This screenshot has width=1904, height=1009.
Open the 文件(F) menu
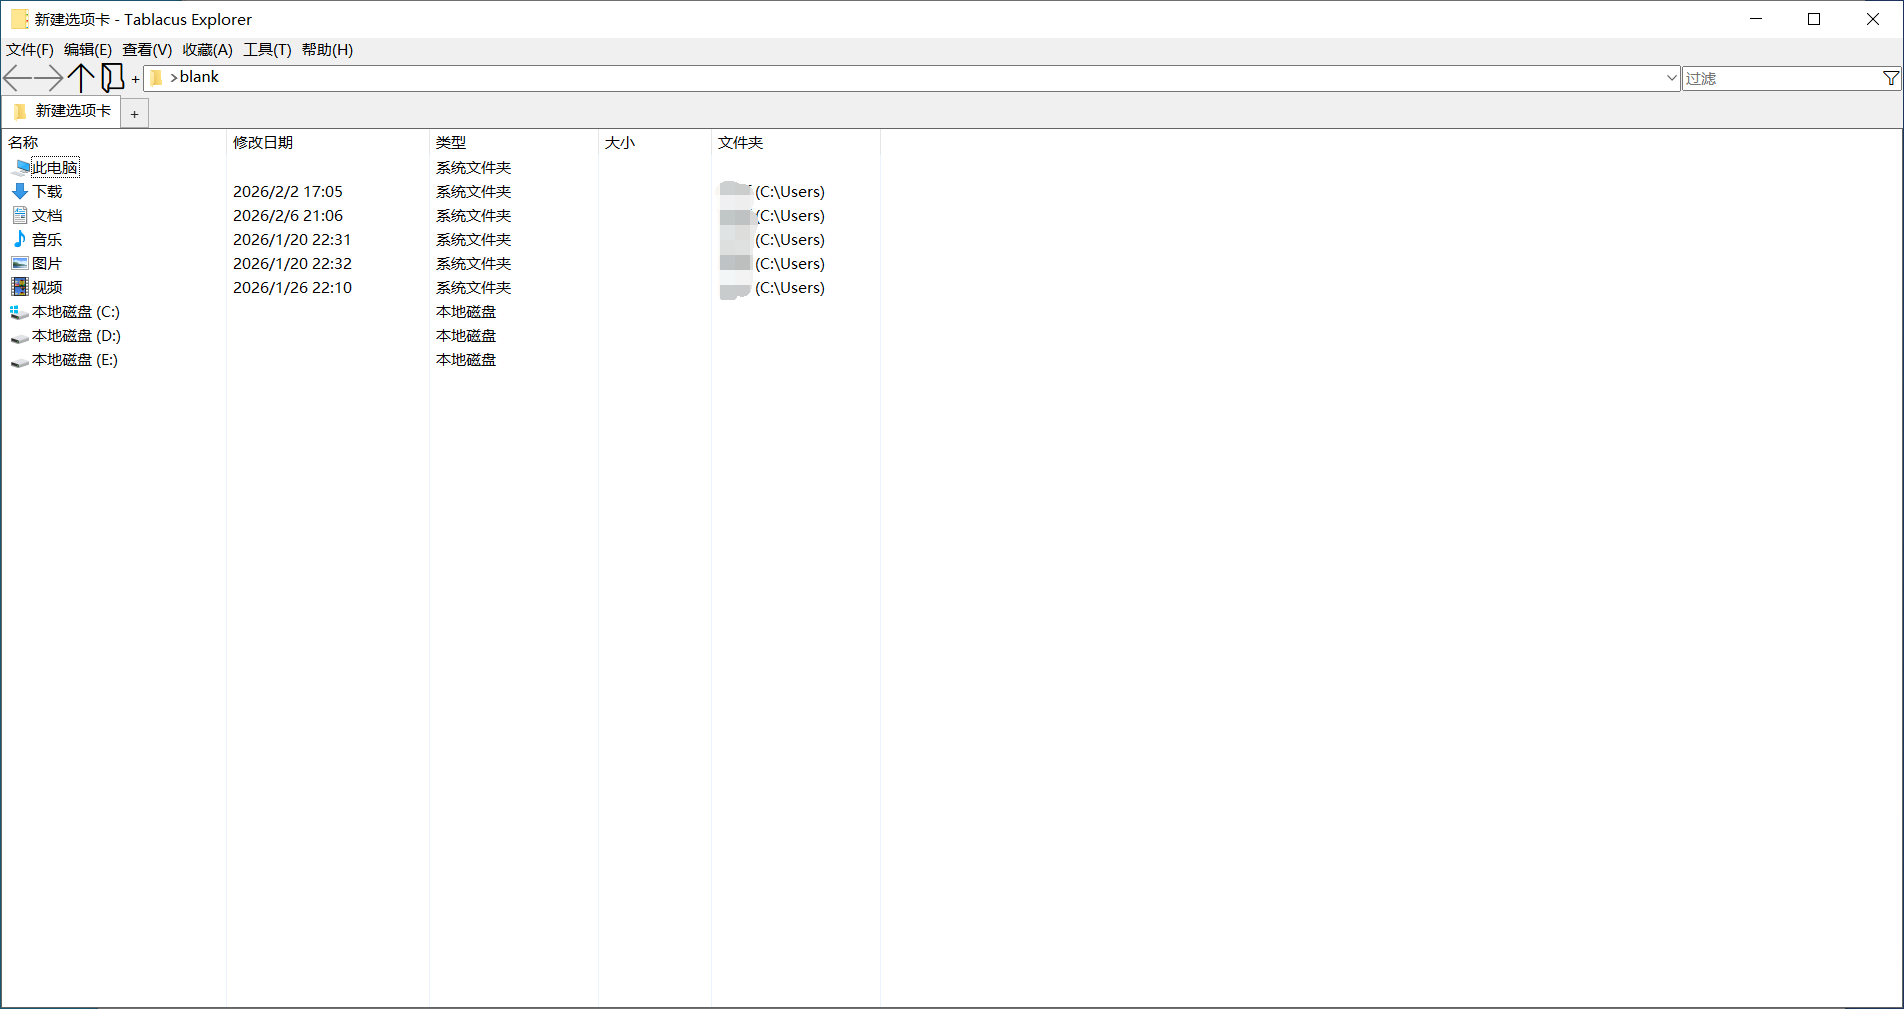click(30, 50)
